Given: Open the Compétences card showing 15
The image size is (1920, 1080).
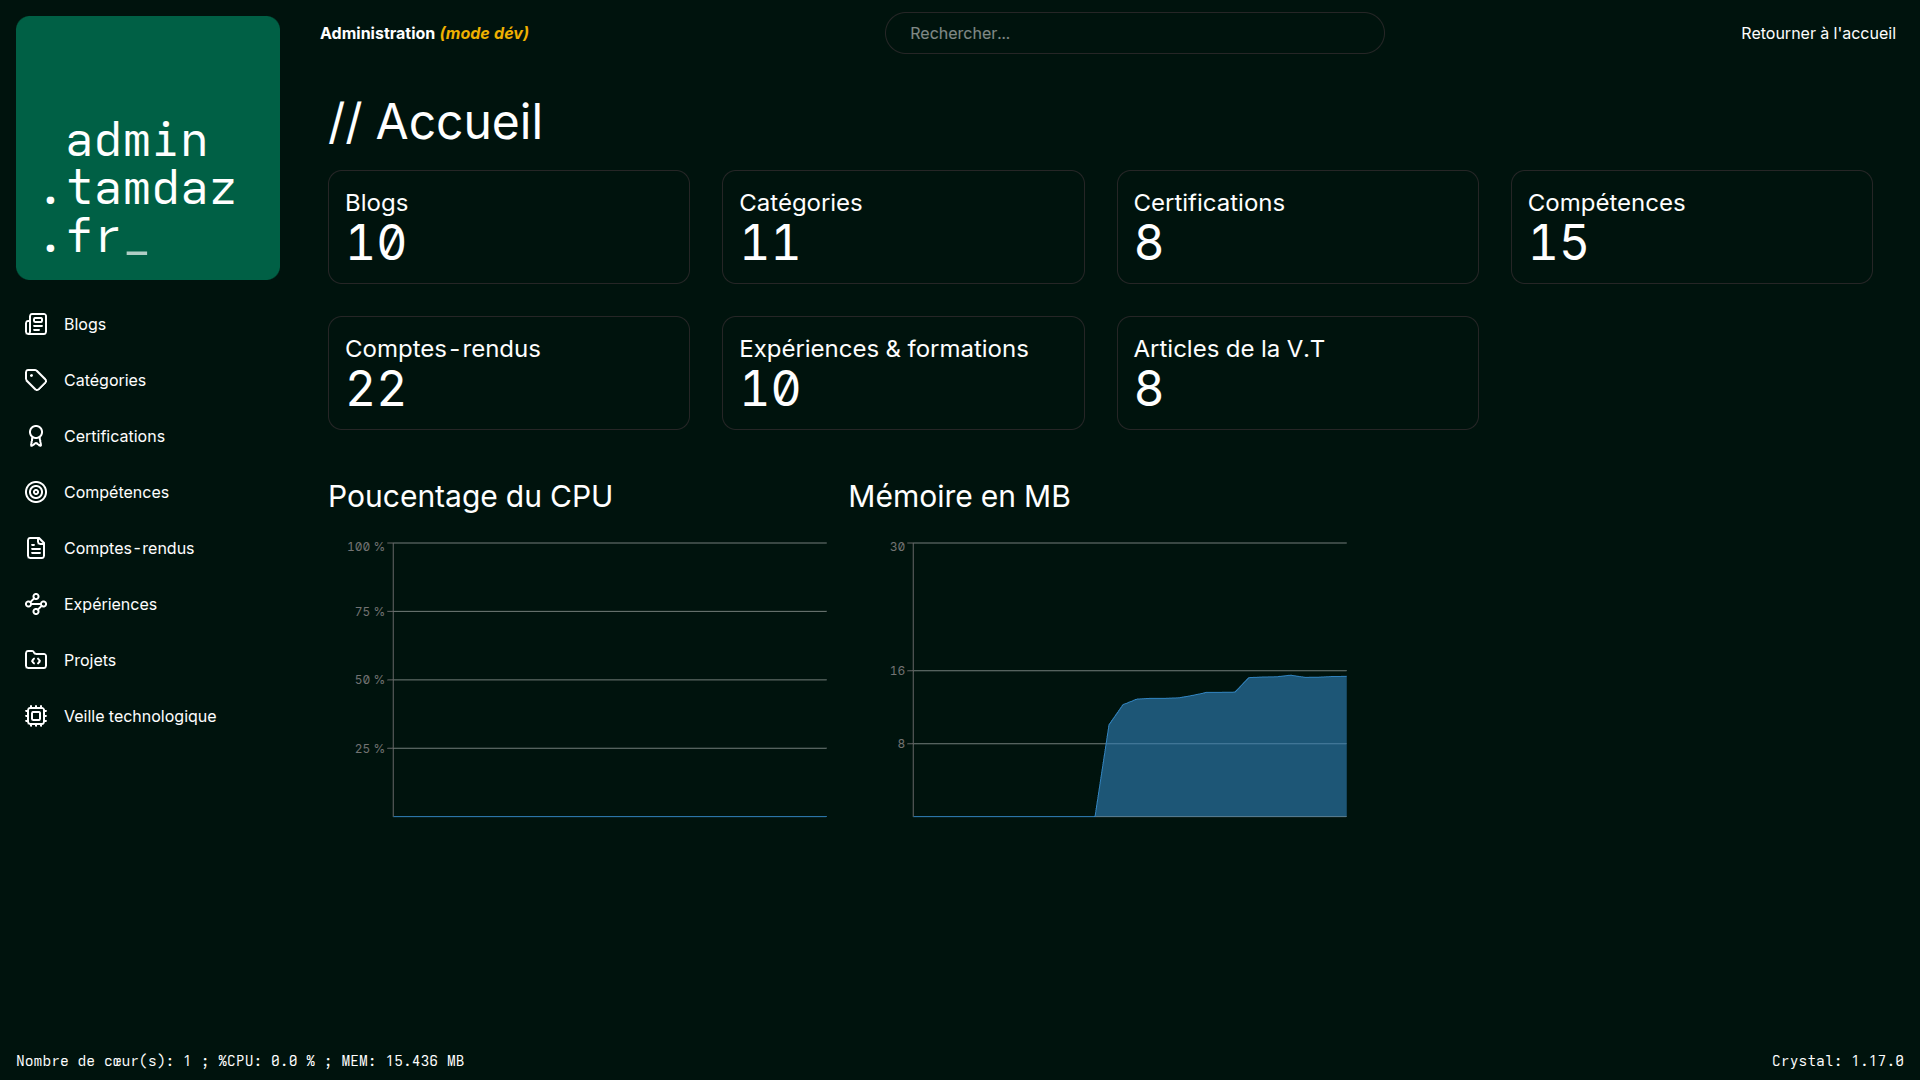Looking at the screenshot, I should tap(1691, 227).
